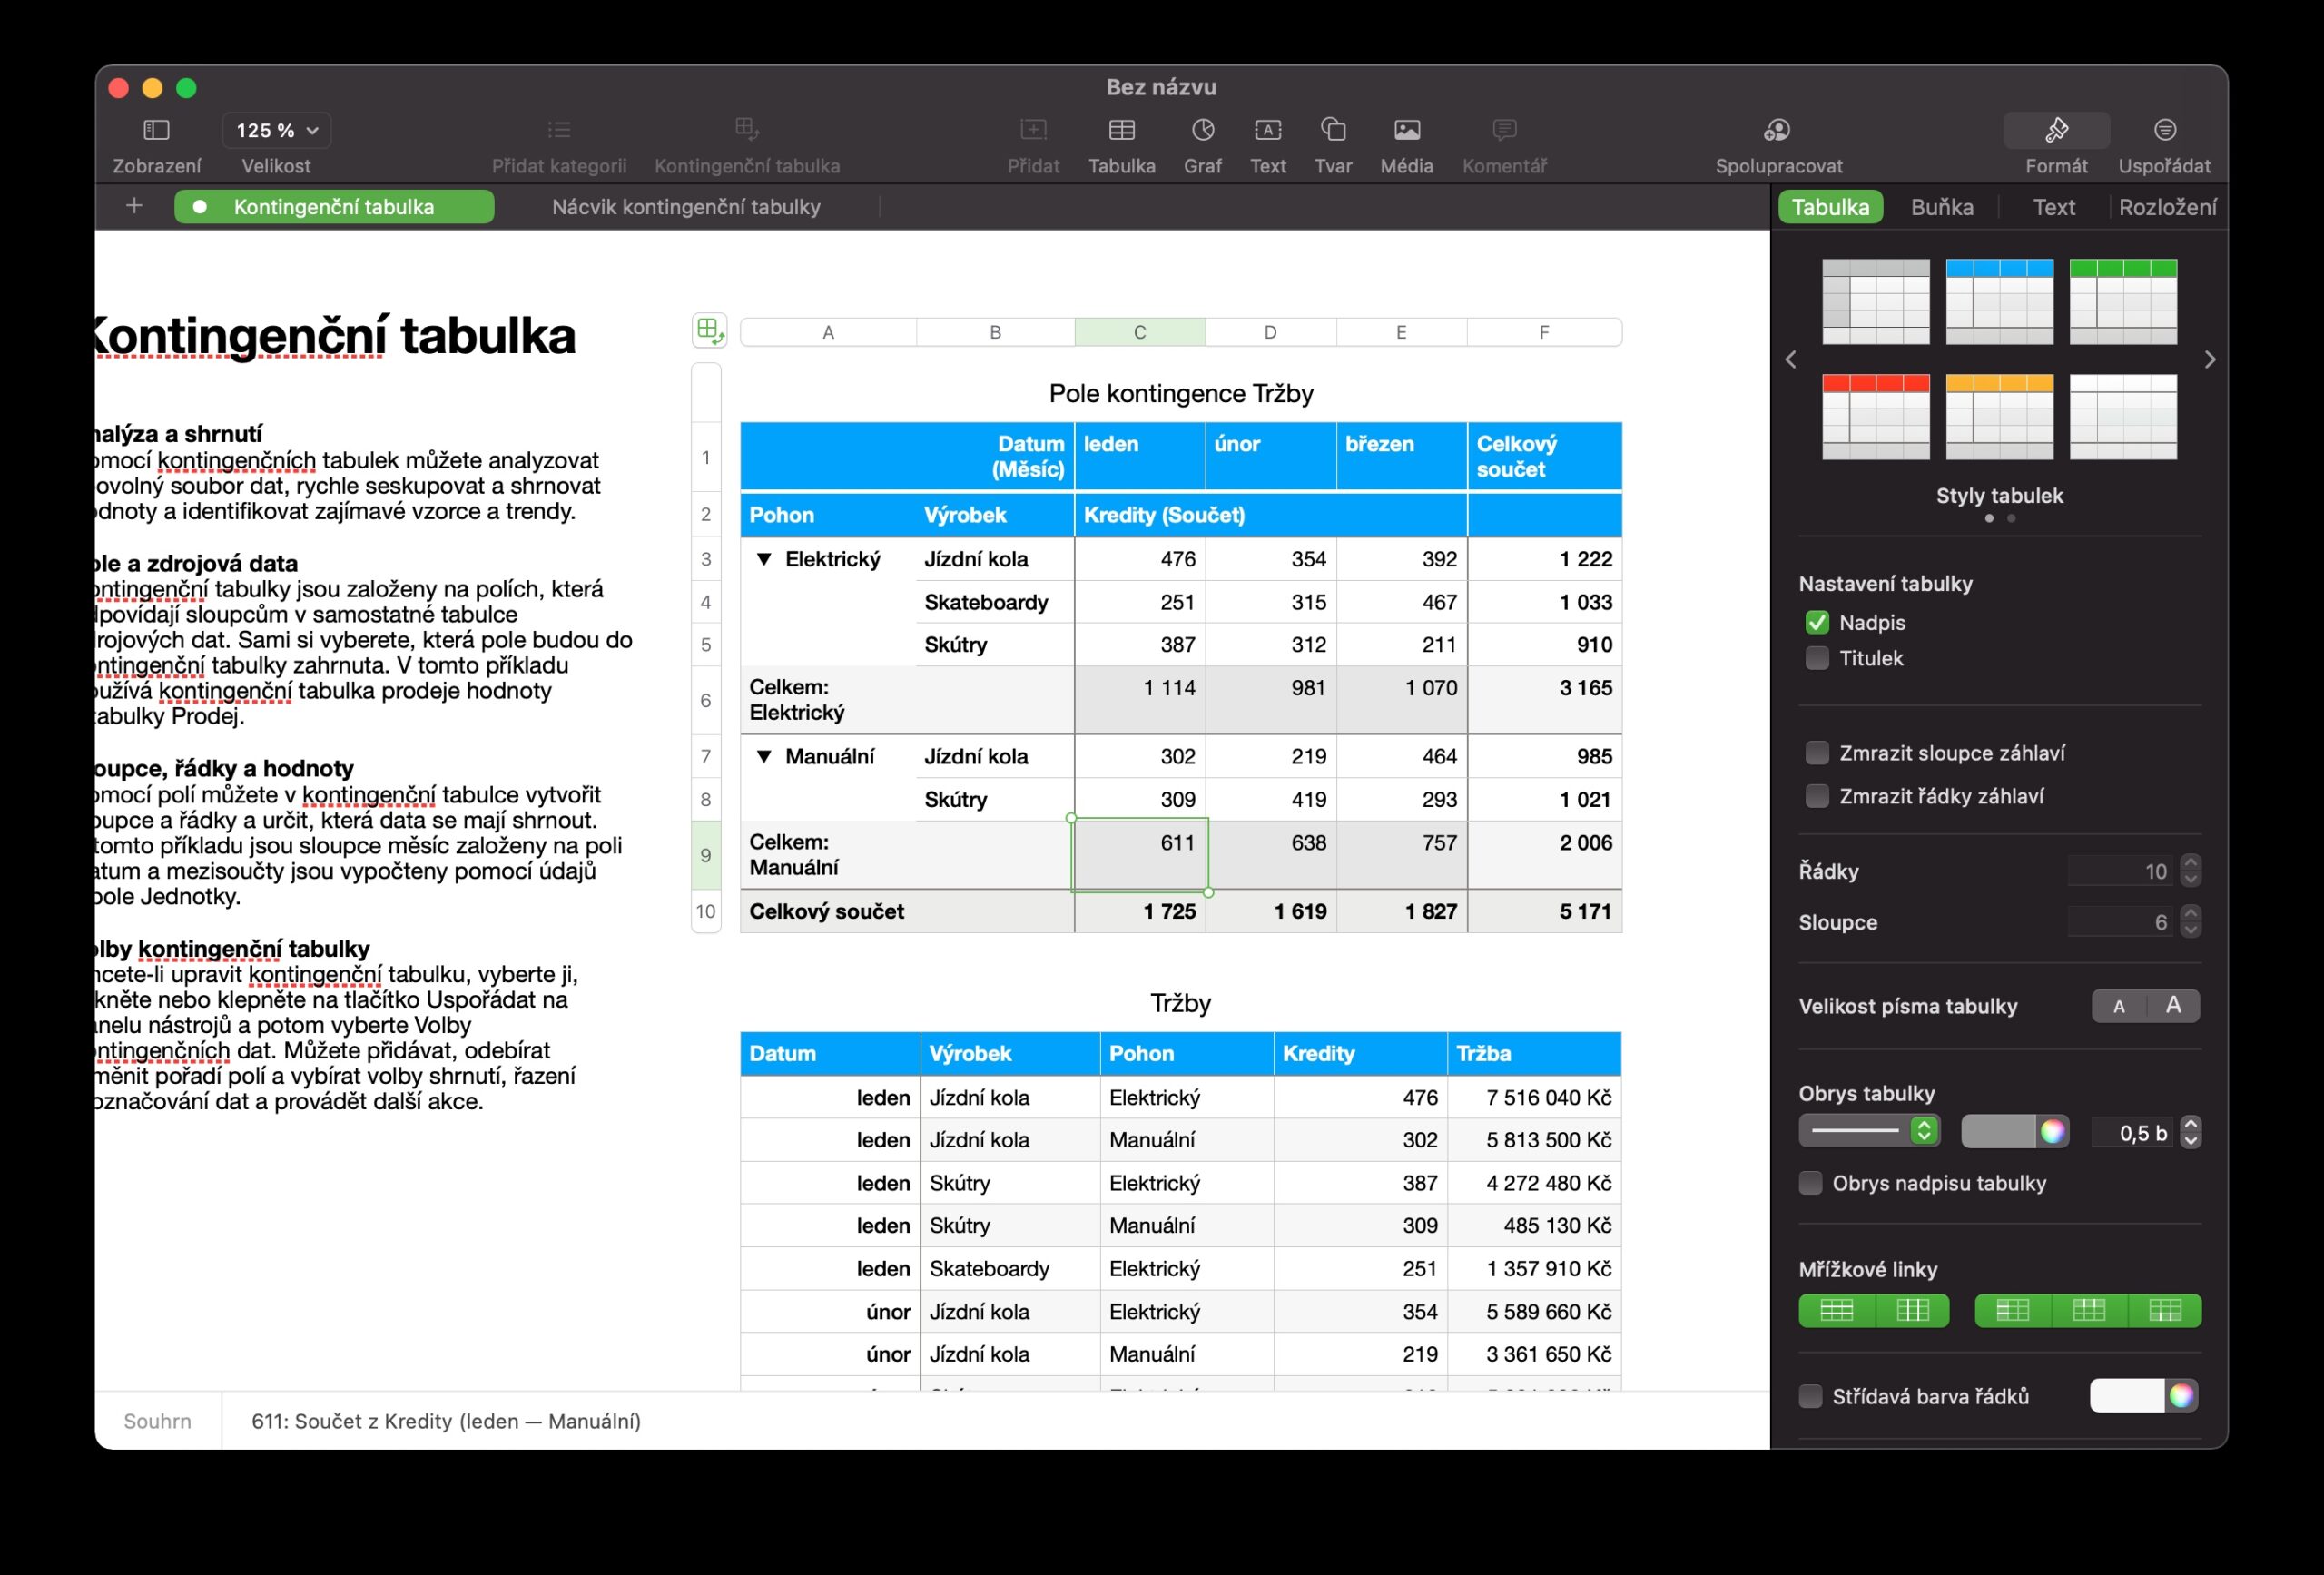2324x1575 pixels.
Task: Insert a Text box from toolbar
Action: (x=1267, y=130)
